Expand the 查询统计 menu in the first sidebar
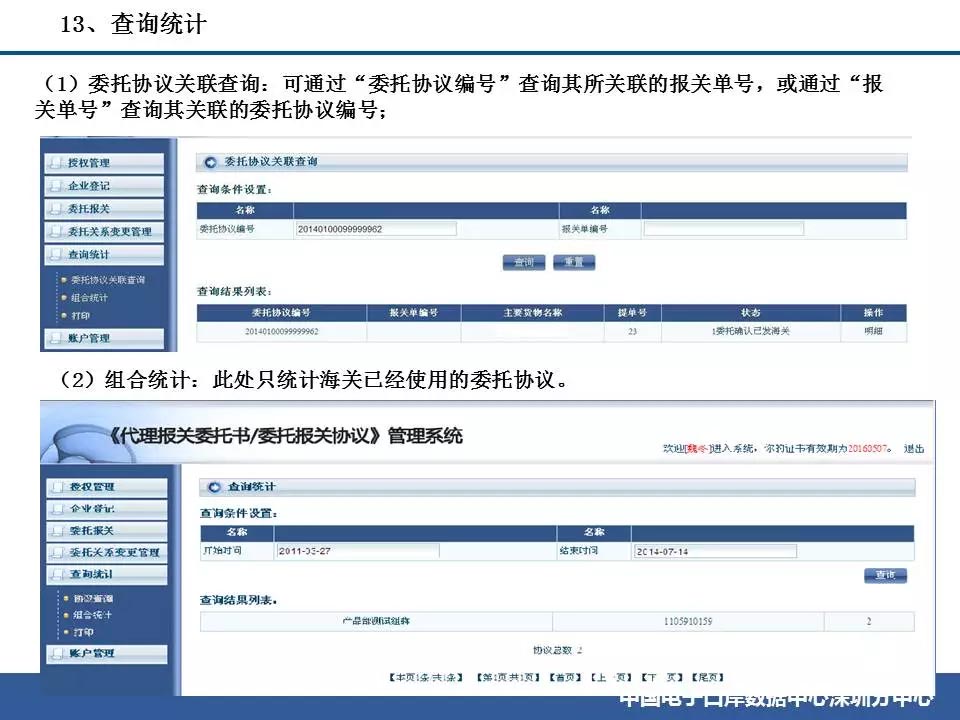This screenshot has width=960, height=720. click(104, 255)
